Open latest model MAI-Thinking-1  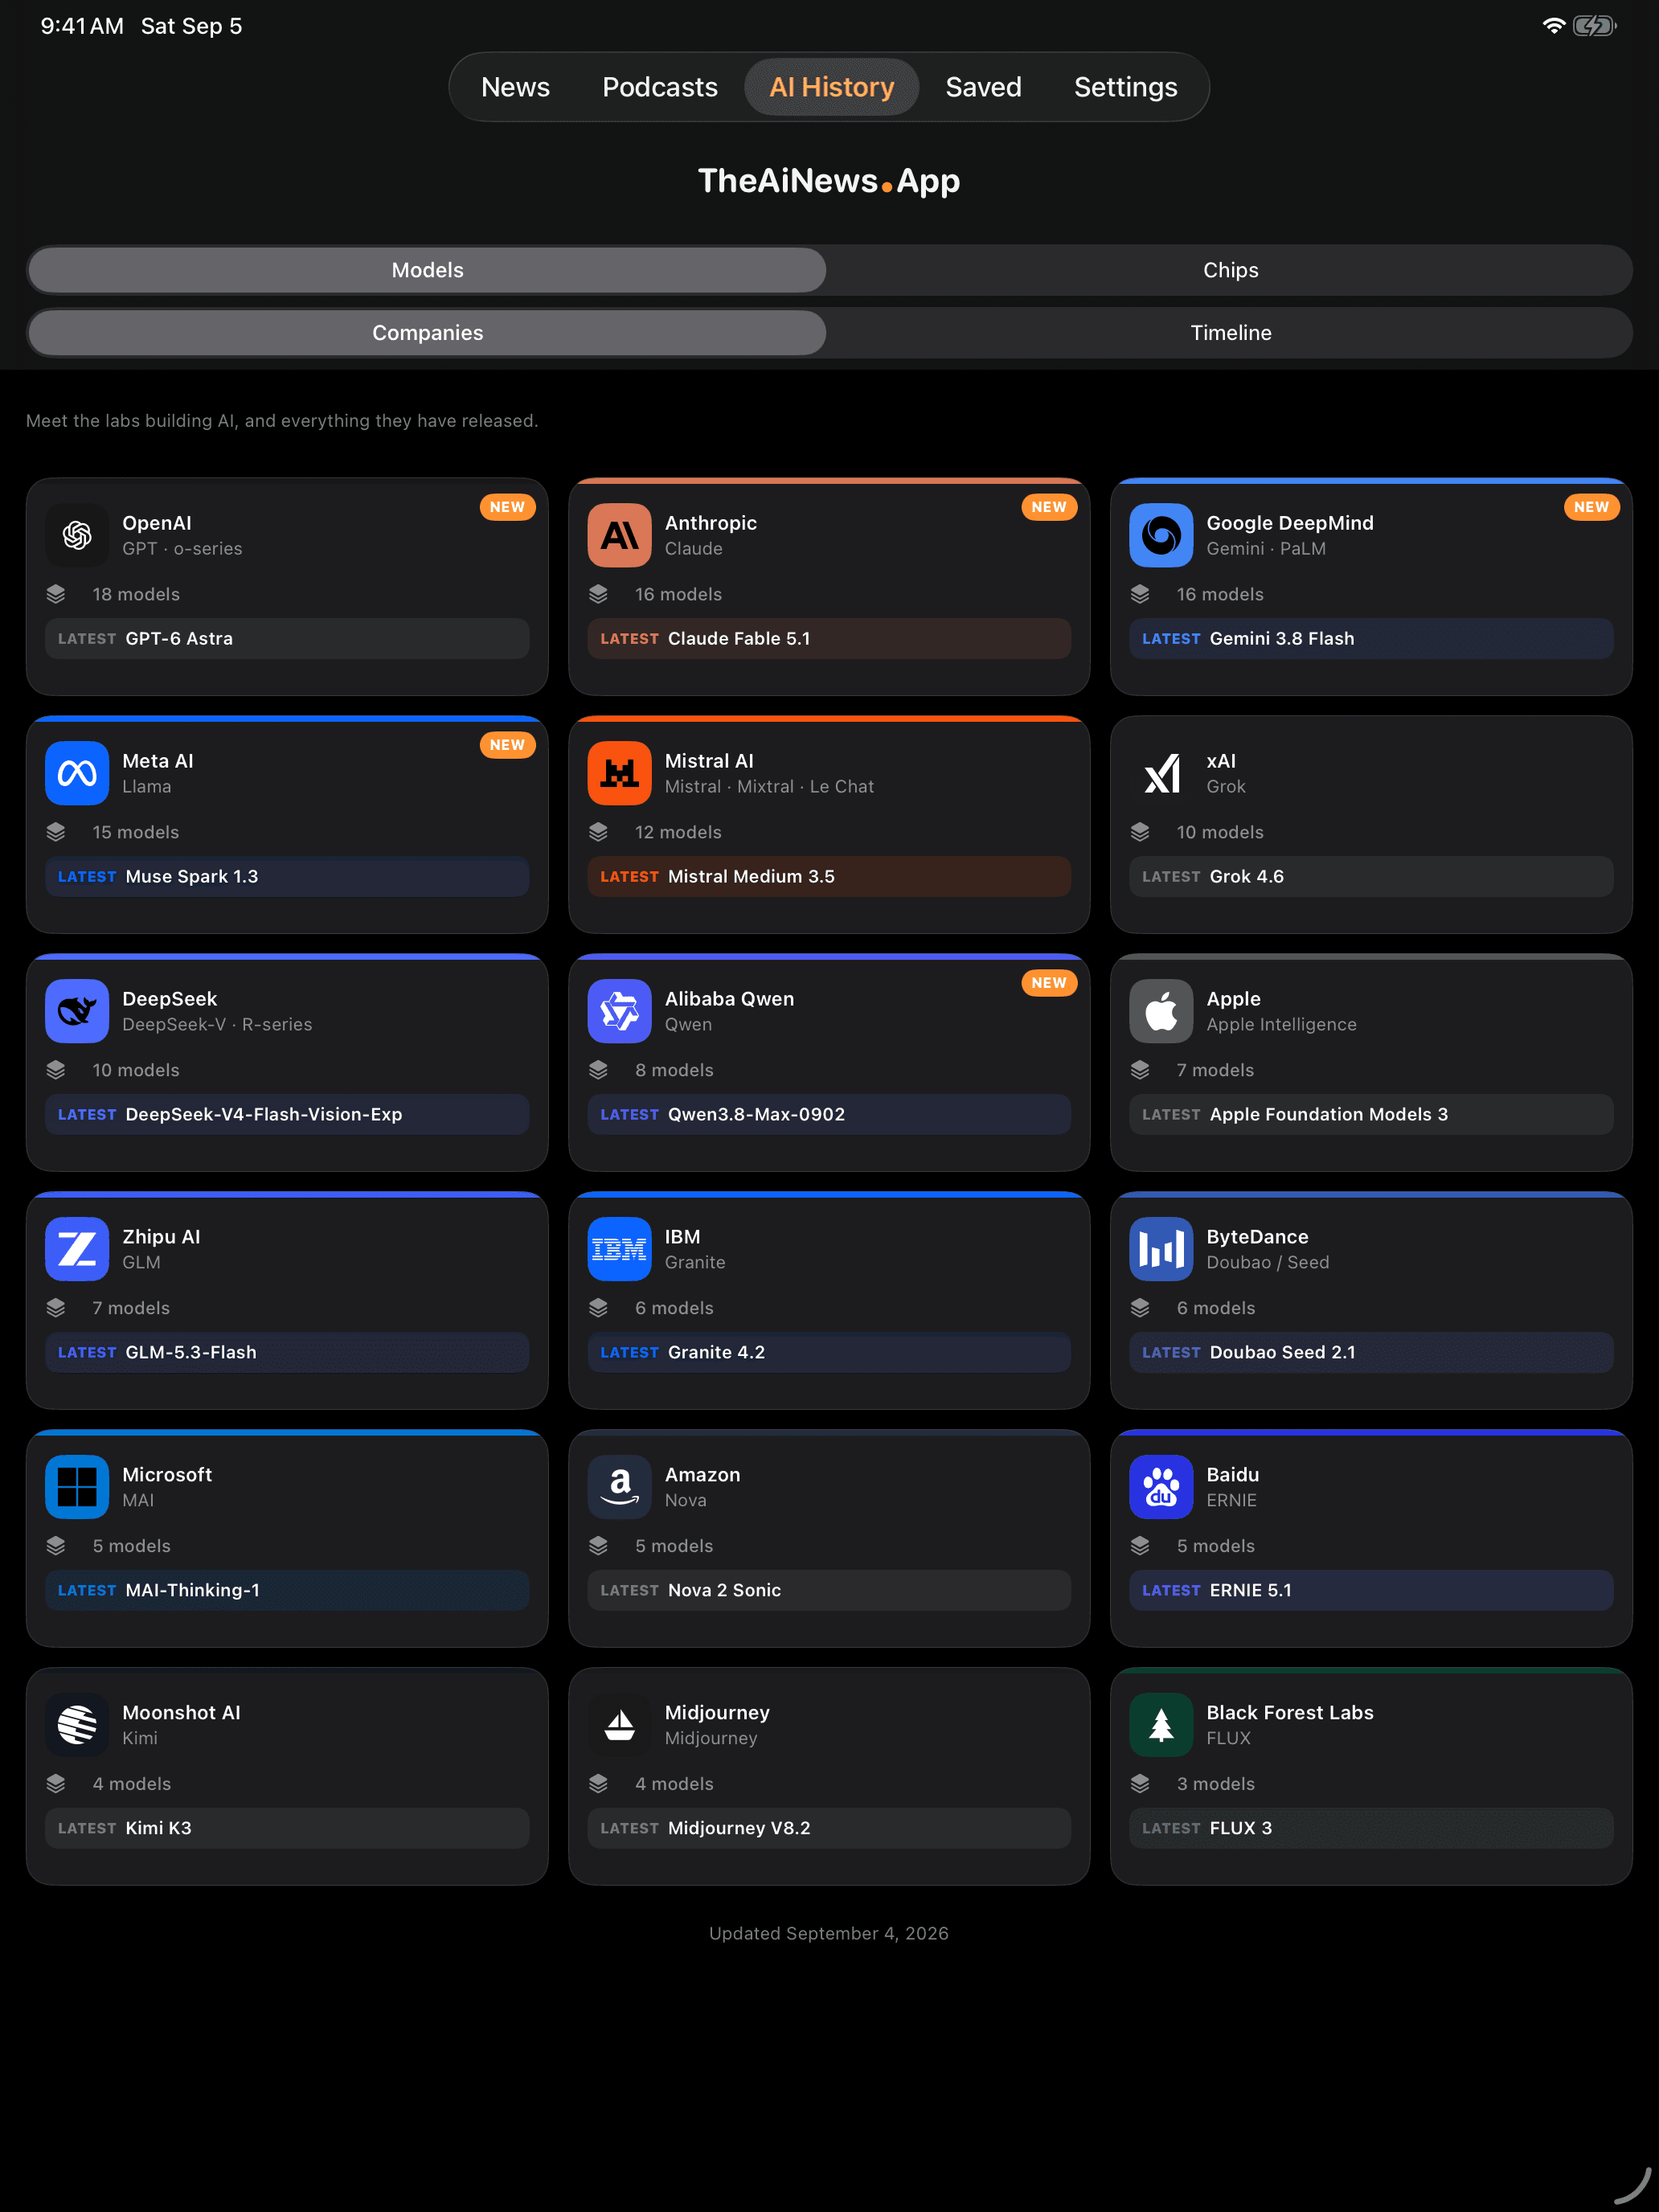point(287,1591)
